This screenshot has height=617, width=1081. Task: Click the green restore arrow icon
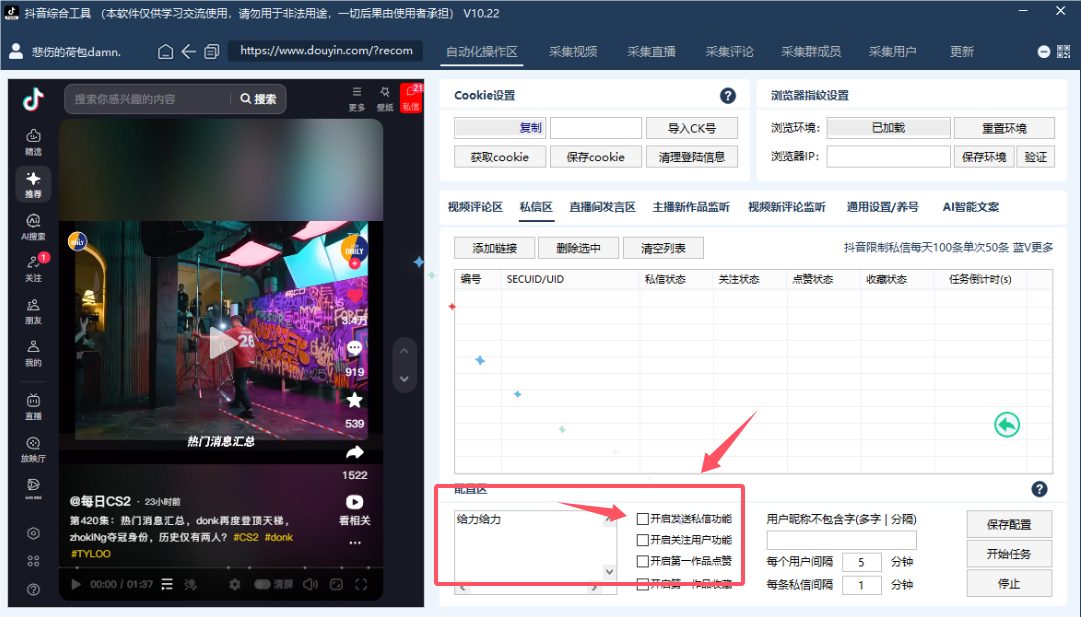1007,424
